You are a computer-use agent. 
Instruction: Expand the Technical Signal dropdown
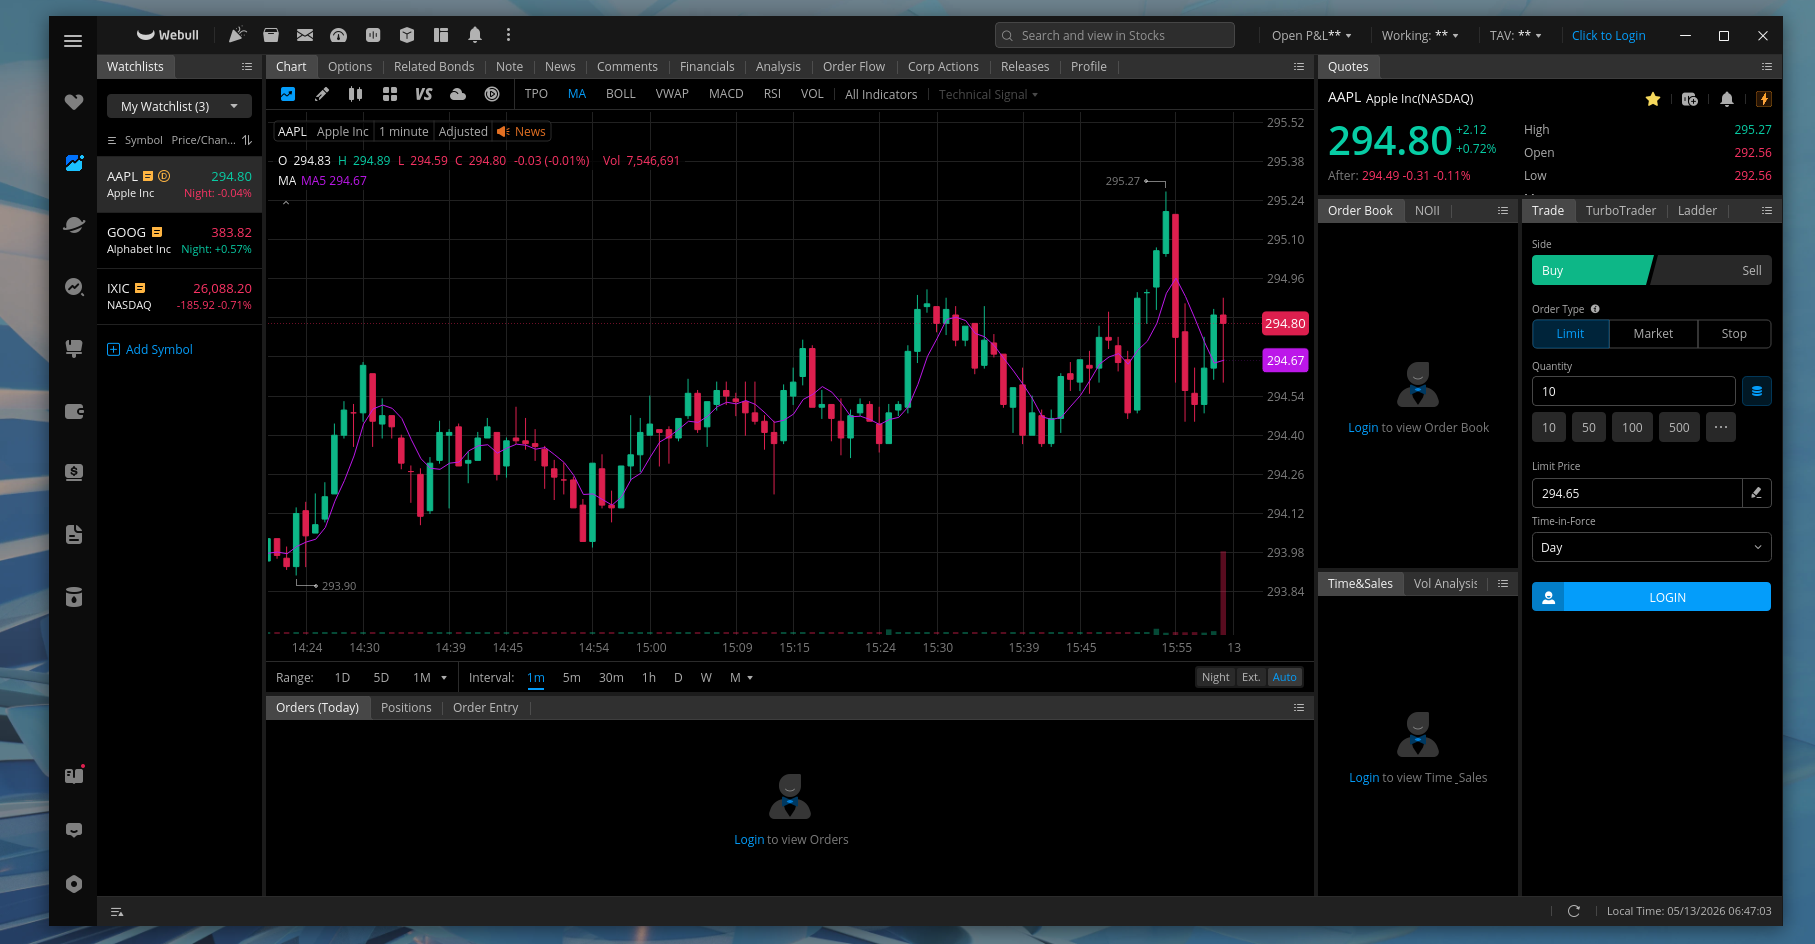pyautogui.click(x=988, y=94)
